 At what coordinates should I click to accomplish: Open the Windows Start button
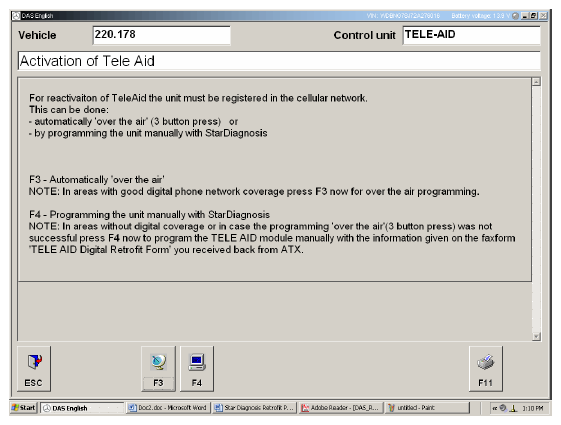[24, 408]
